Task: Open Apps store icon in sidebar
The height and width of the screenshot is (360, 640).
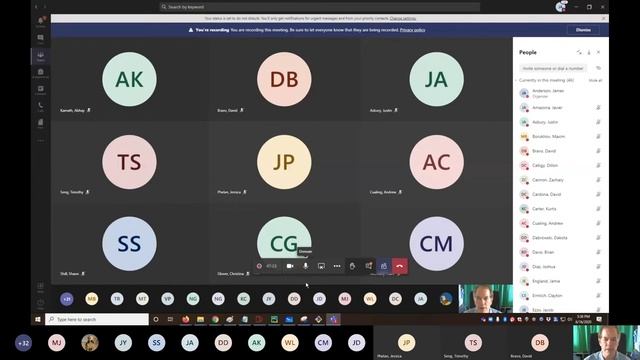Action: [40, 287]
